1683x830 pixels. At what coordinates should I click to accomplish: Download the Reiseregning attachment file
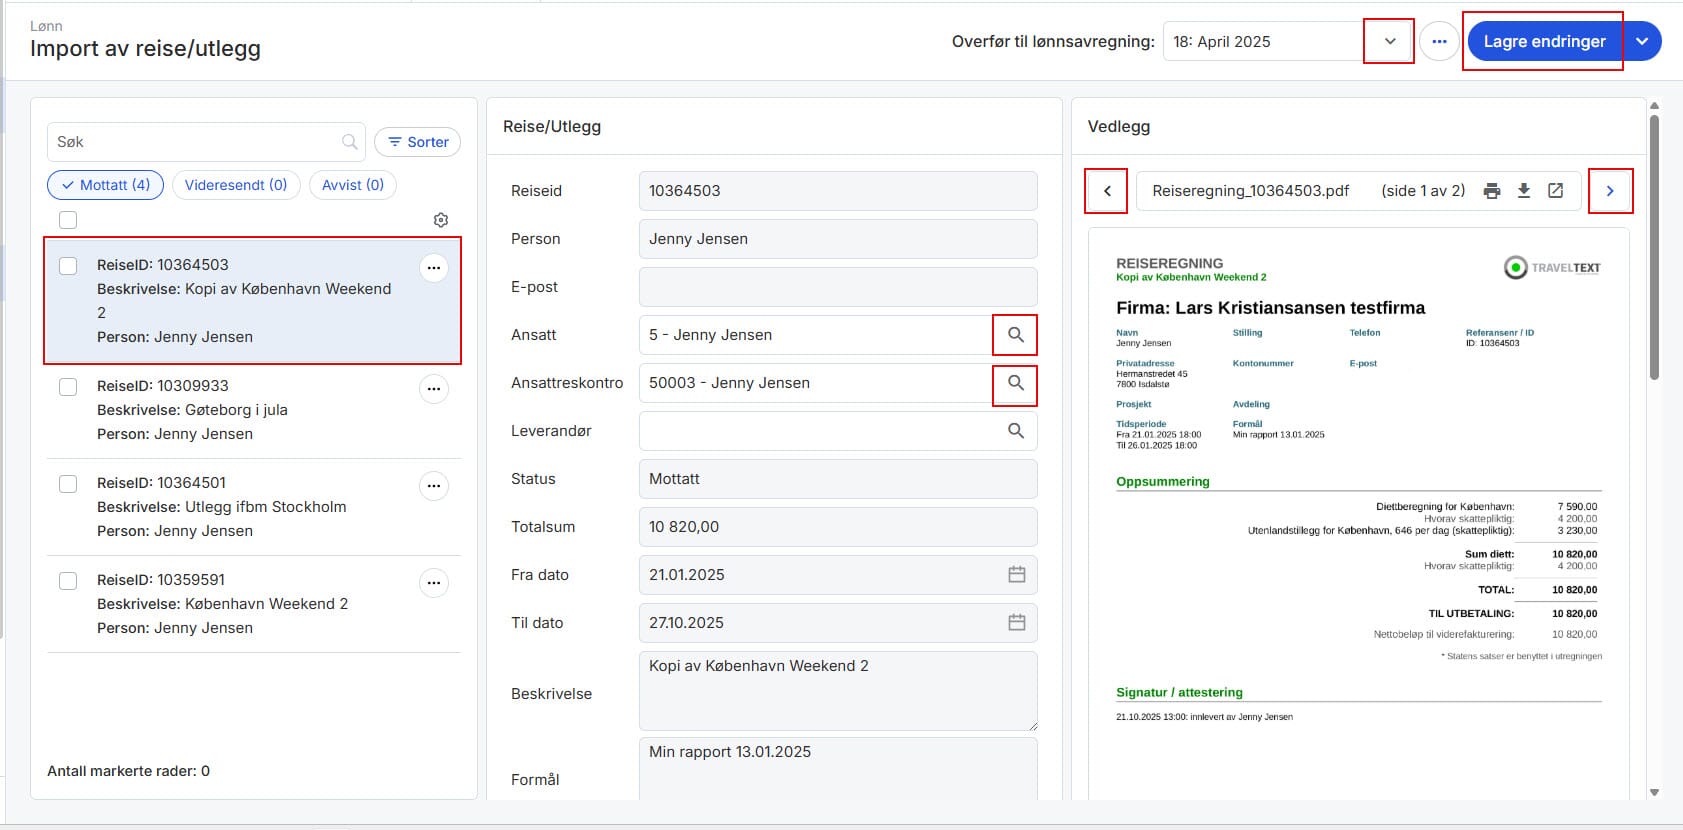tap(1524, 191)
